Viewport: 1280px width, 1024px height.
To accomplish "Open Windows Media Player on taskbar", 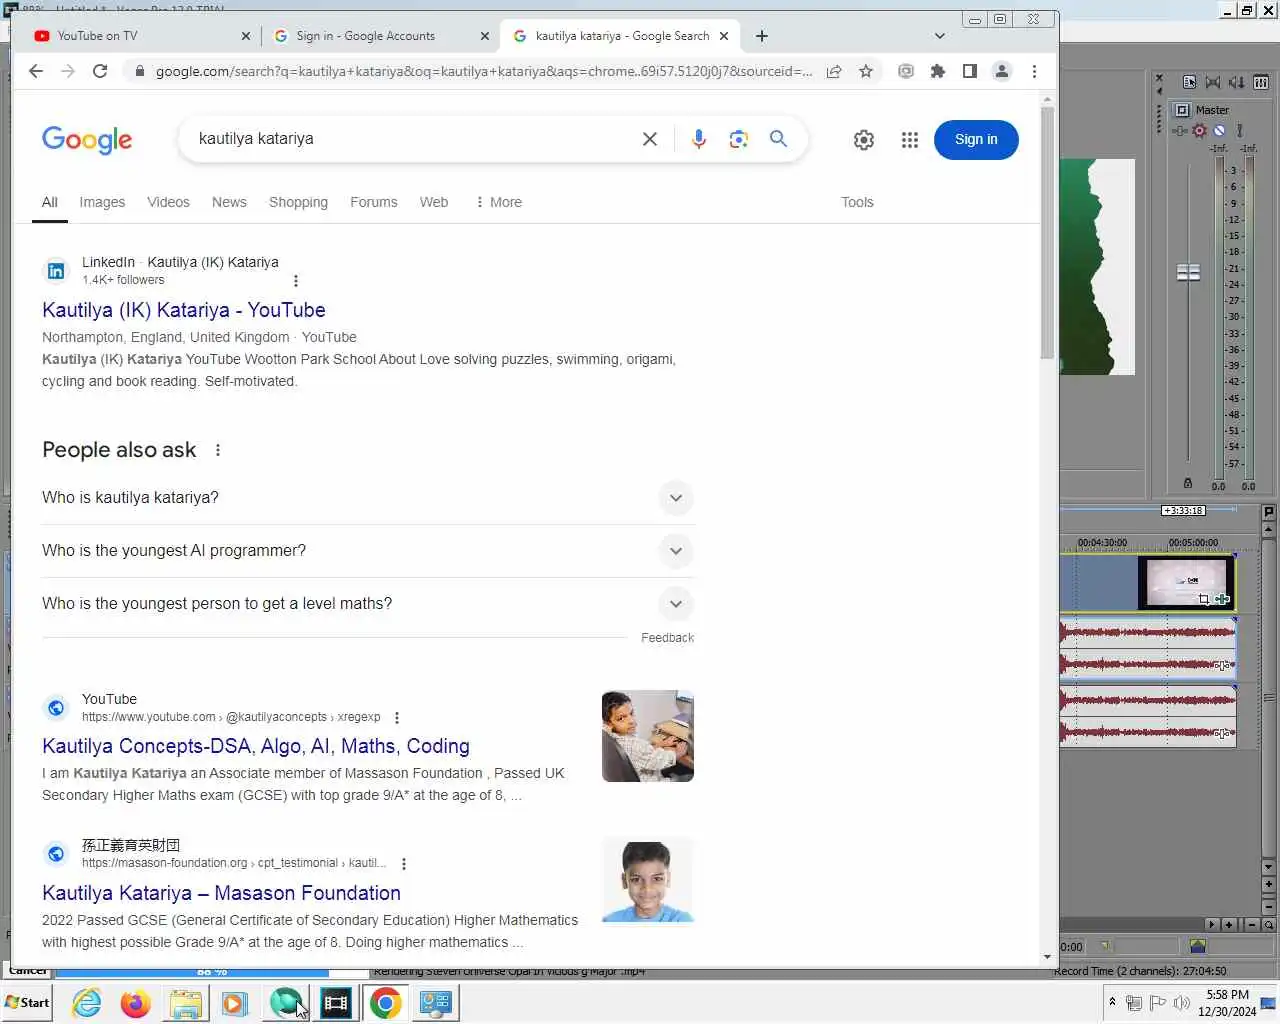I will click(x=235, y=1003).
